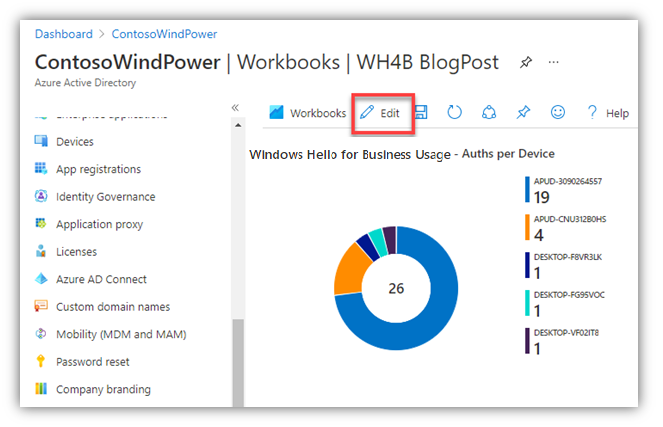Pin blade using pin icon beside title
The image size is (663, 427).
pos(526,63)
